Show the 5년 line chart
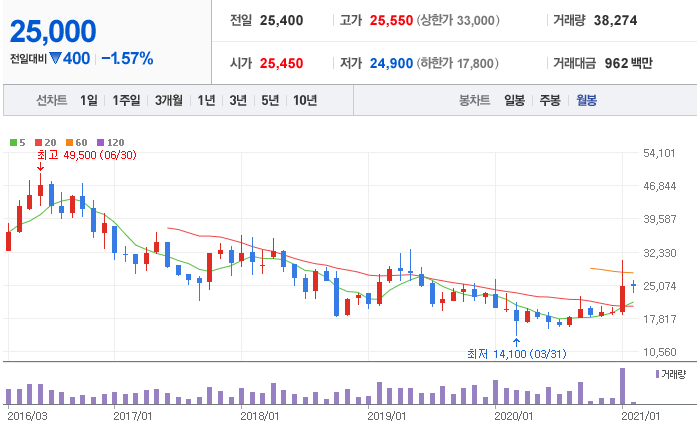Viewport: 697px width, 433px height. coord(270,100)
